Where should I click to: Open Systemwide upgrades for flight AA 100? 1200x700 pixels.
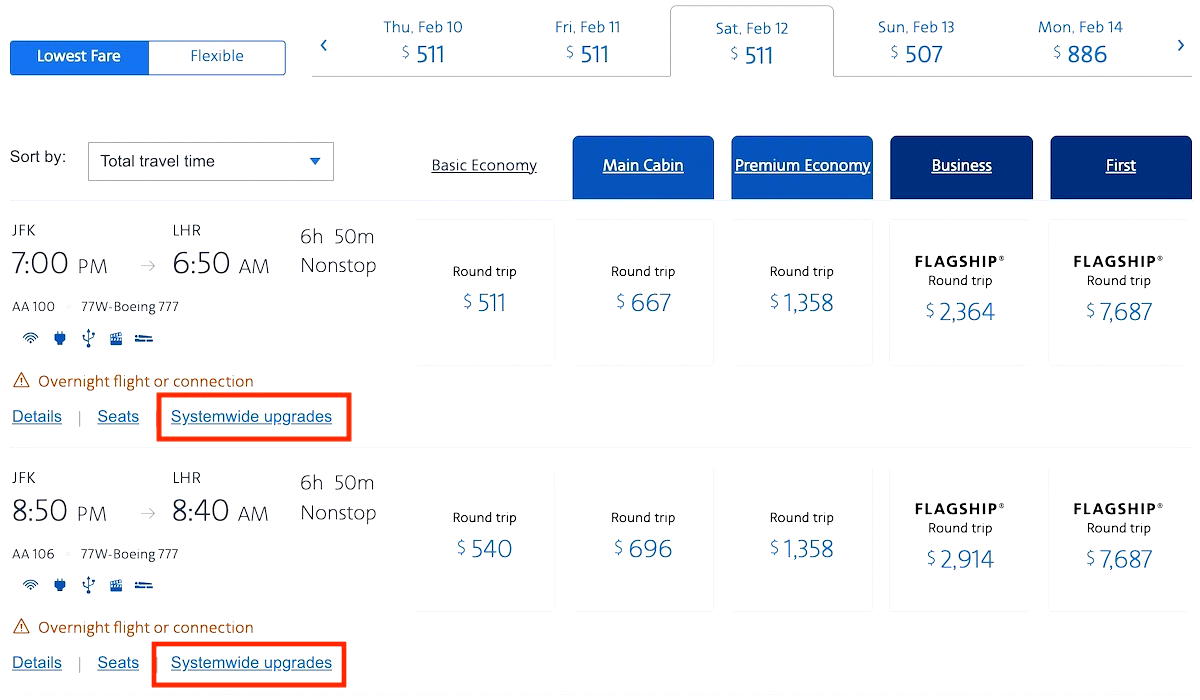(253, 416)
